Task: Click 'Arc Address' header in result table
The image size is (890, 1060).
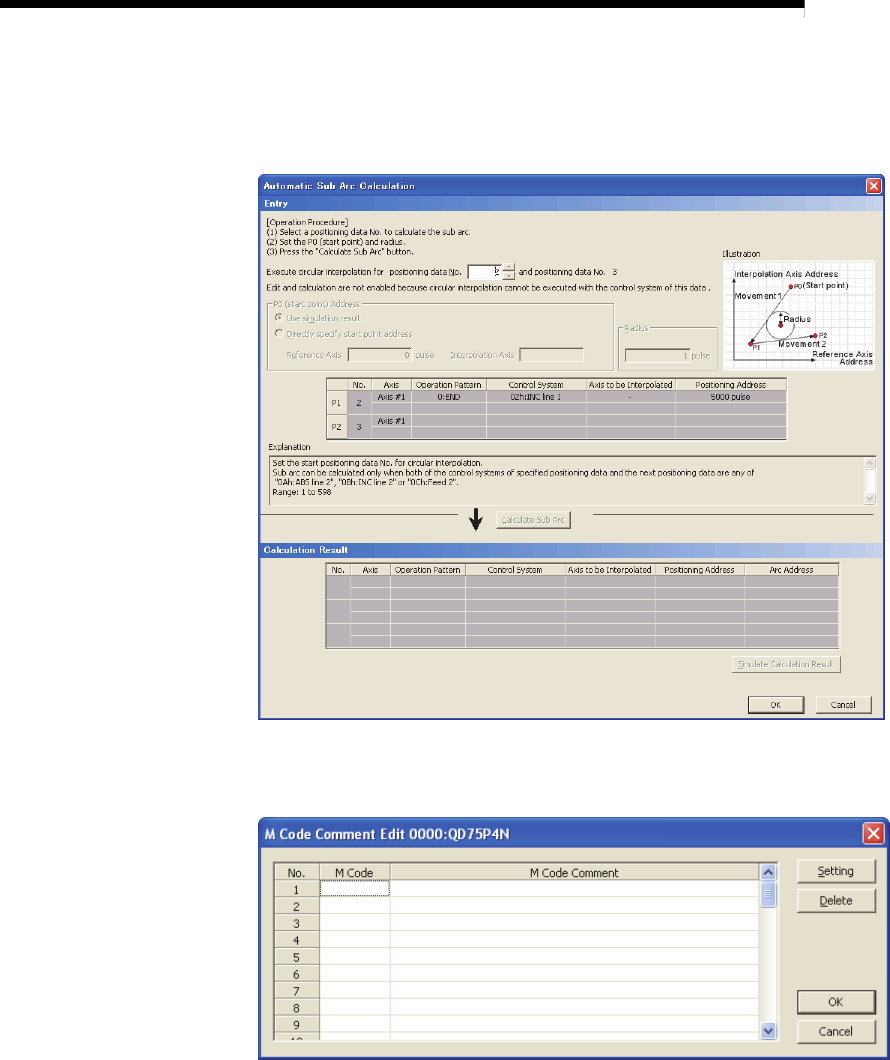Action: [791, 570]
